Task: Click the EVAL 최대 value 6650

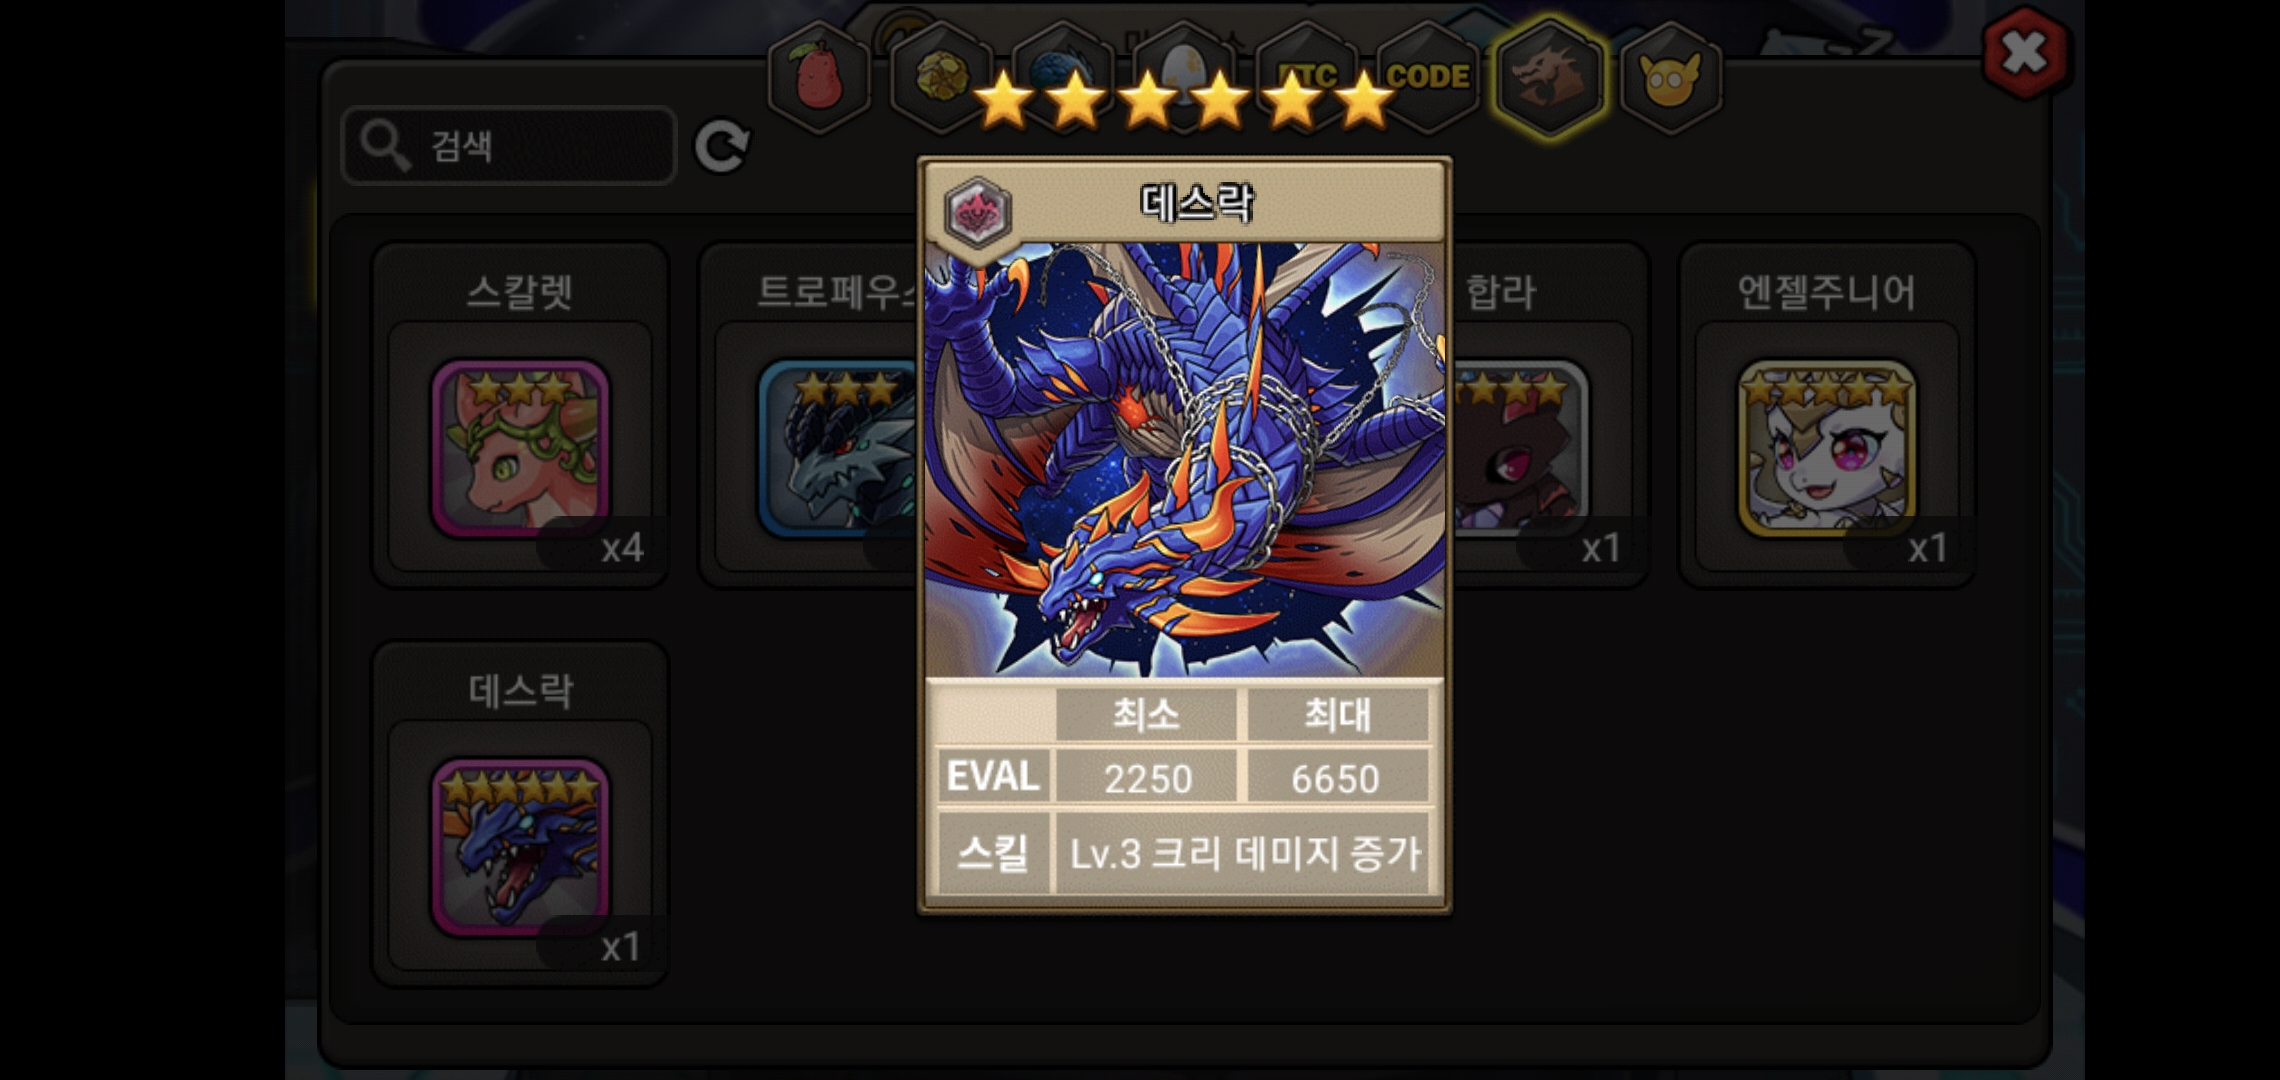Action: pyautogui.click(x=1335, y=778)
